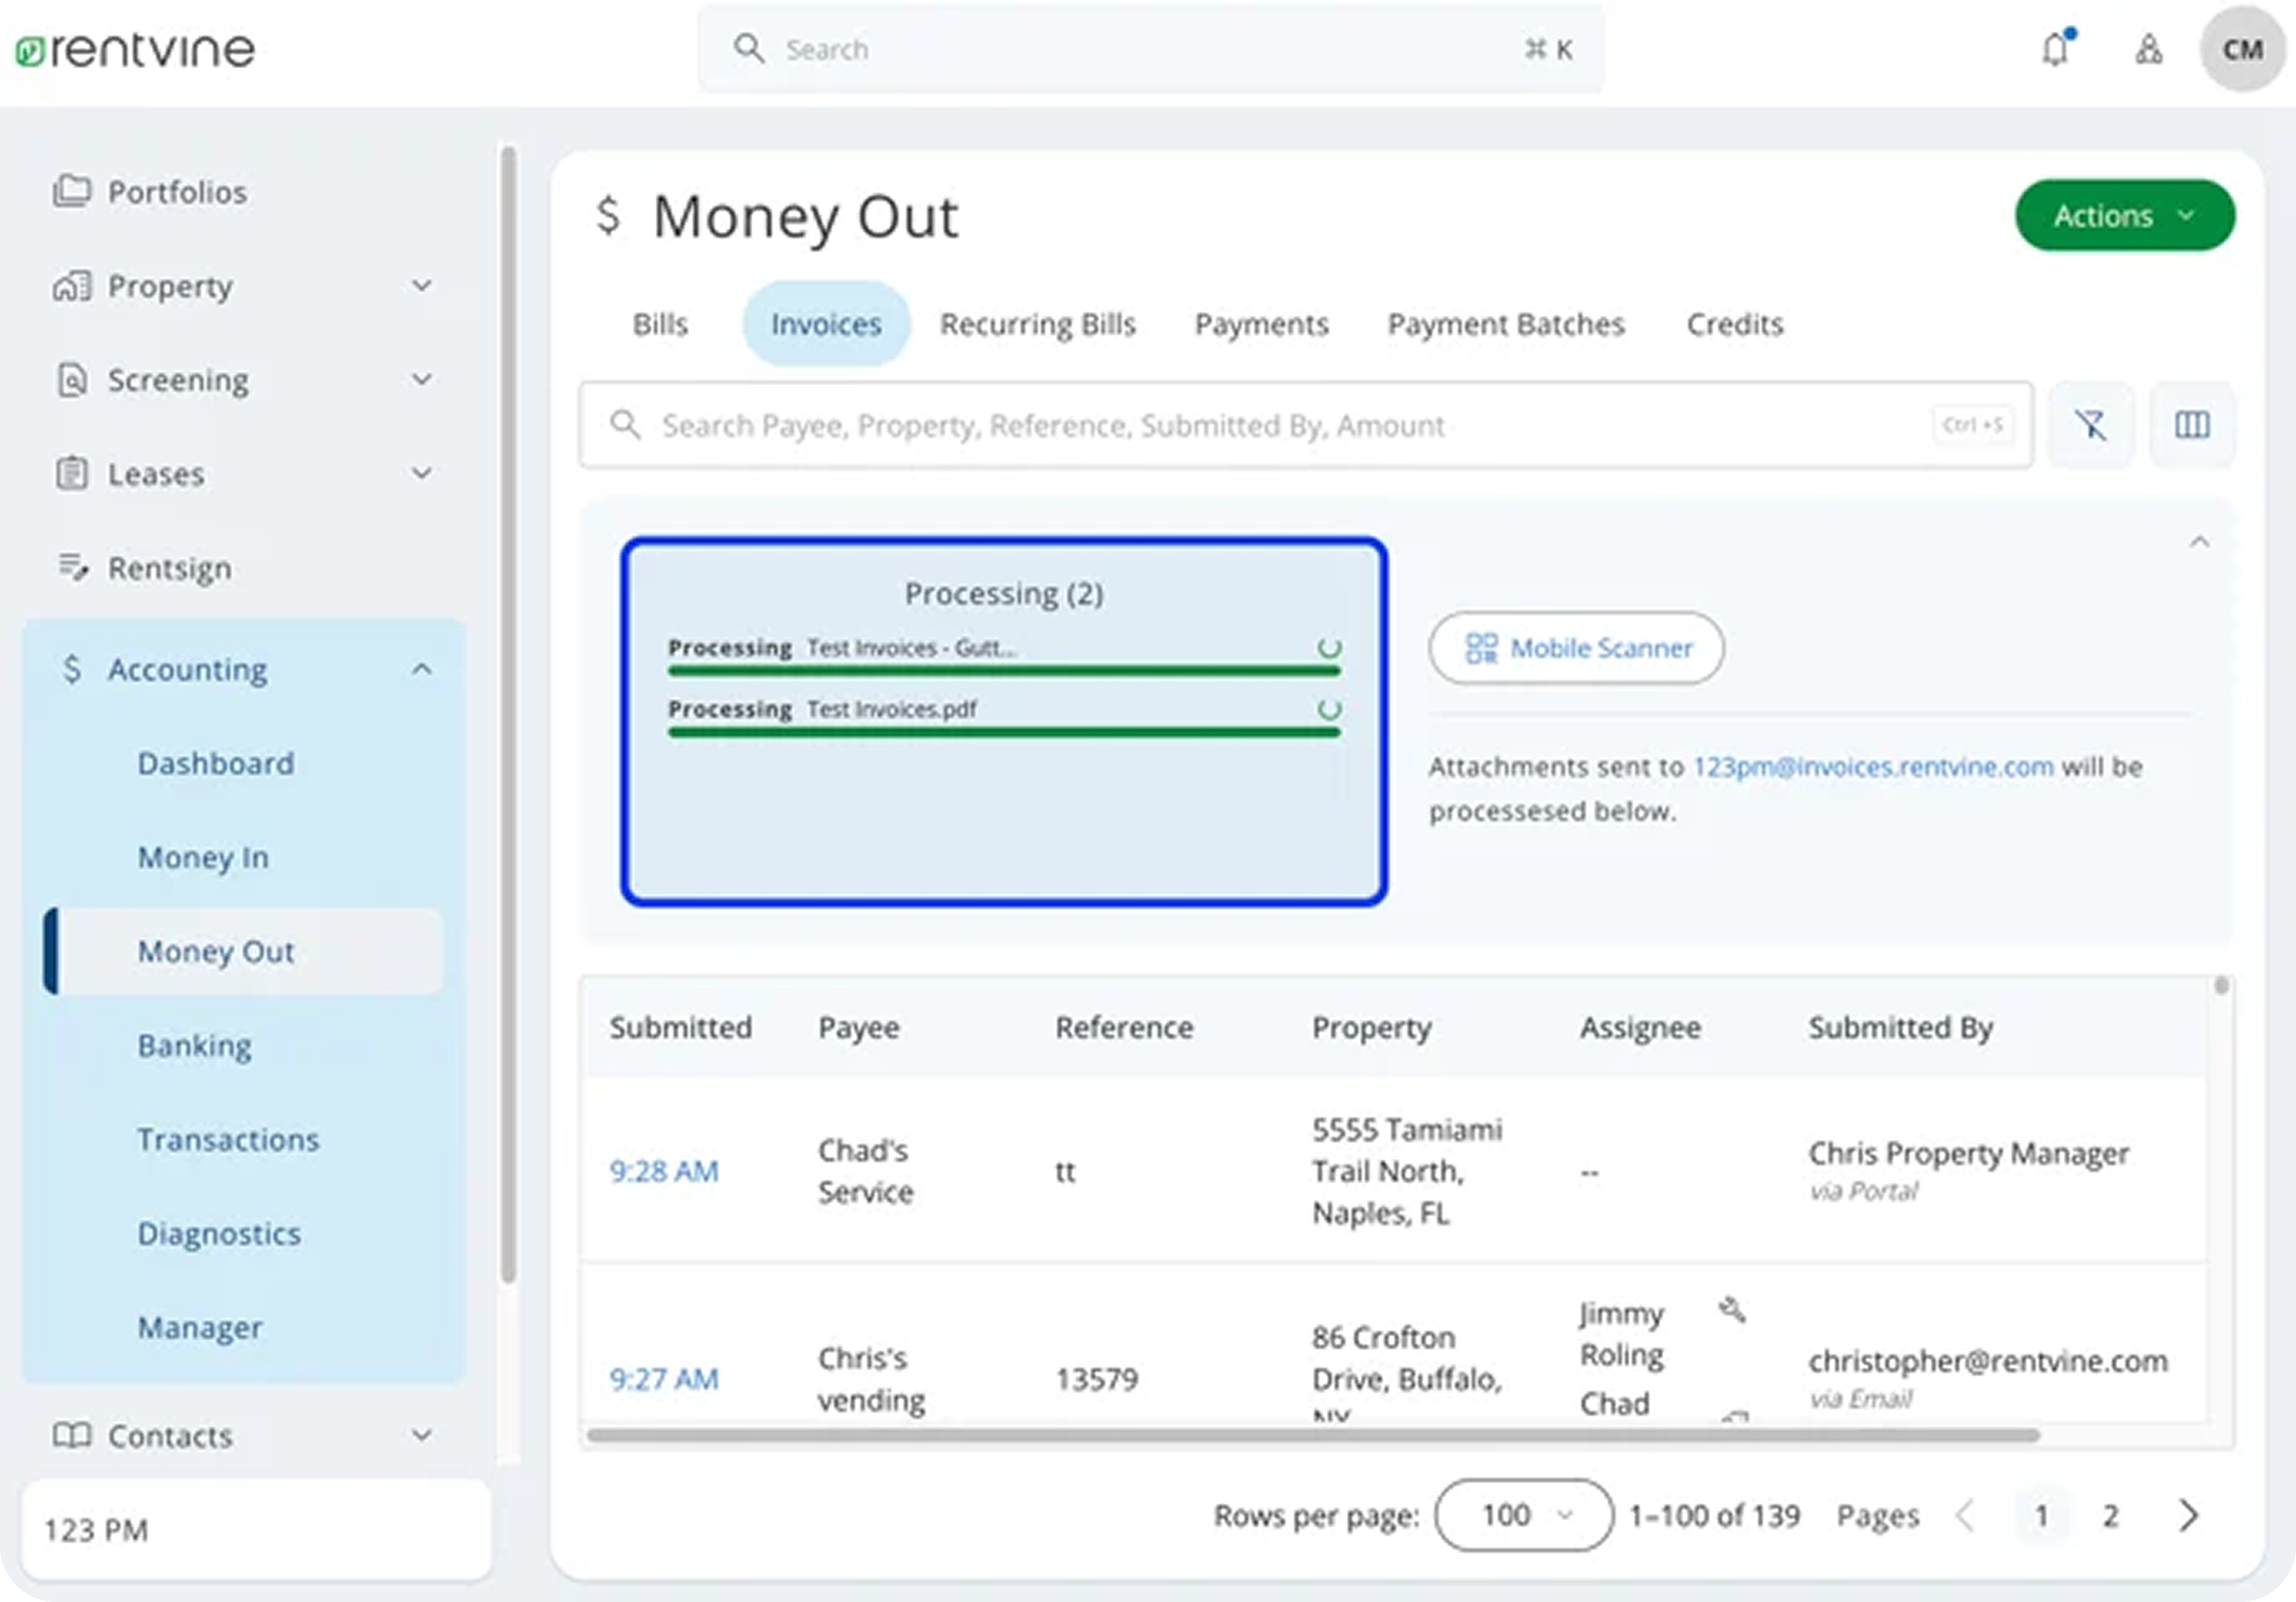Collapse the invoice upload panel chevron
This screenshot has height=1602, width=2296.
[x=2199, y=542]
